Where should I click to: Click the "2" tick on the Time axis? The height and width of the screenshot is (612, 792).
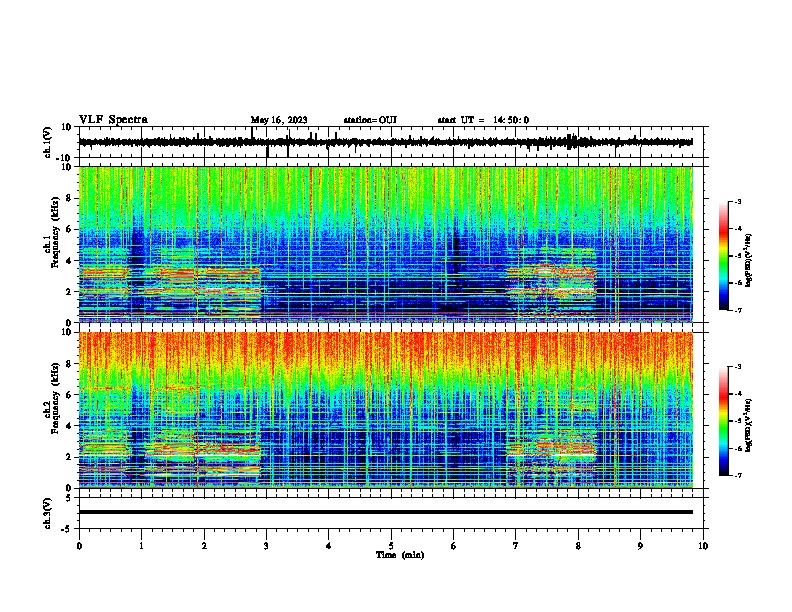point(204,546)
